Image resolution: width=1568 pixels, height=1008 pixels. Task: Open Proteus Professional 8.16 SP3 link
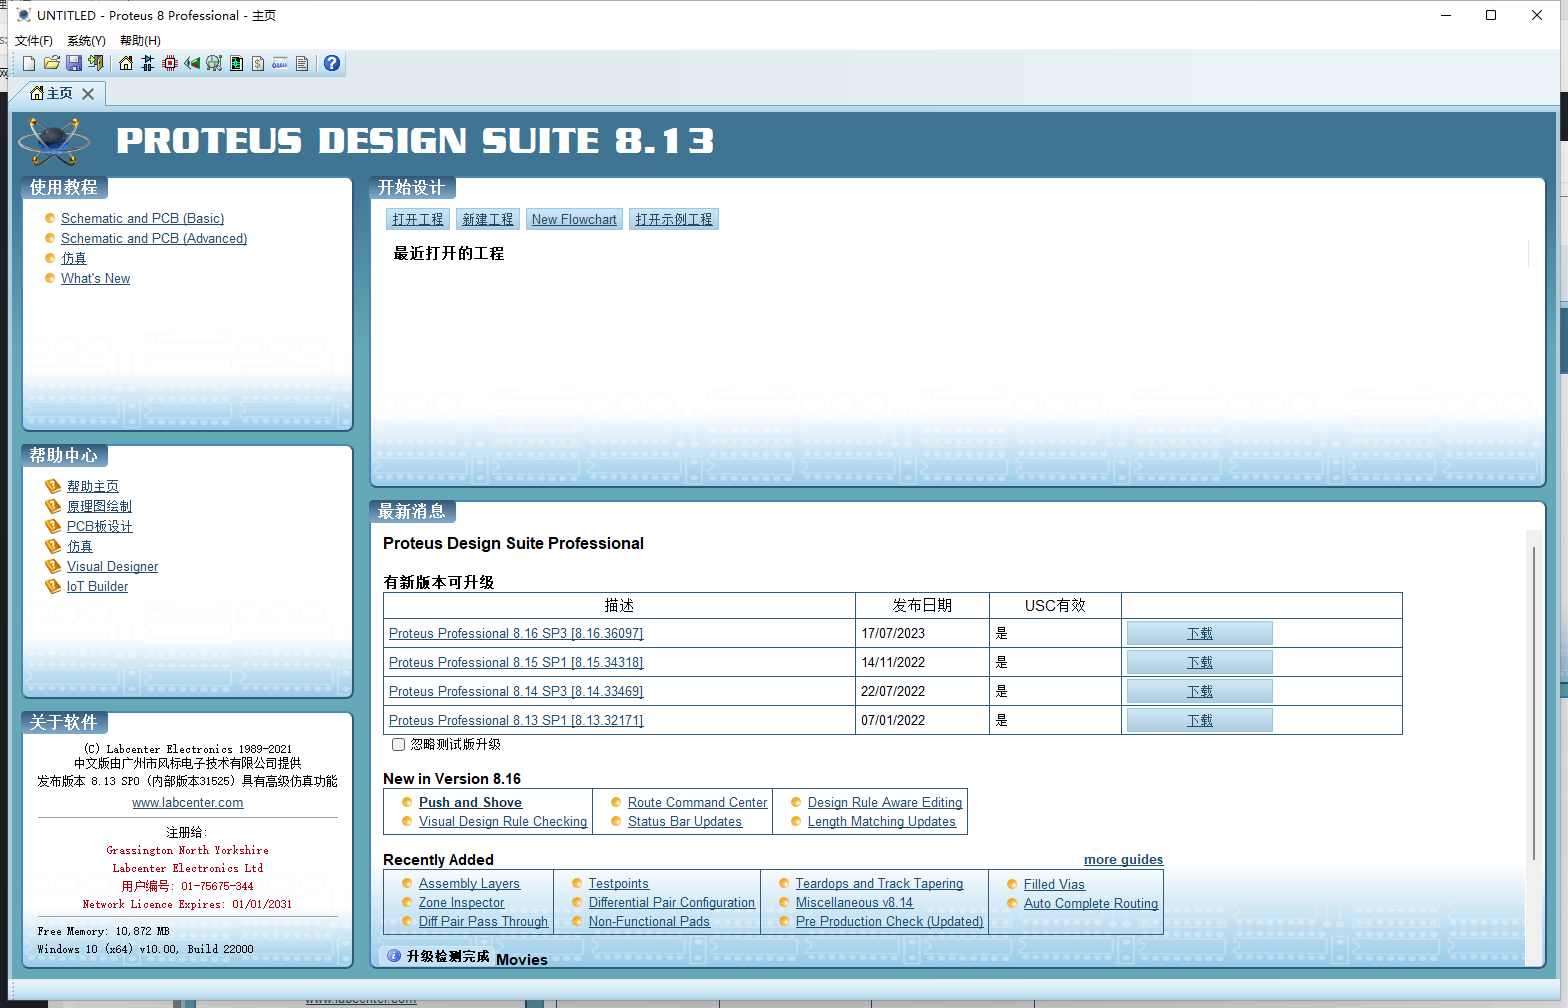pos(516,633)
